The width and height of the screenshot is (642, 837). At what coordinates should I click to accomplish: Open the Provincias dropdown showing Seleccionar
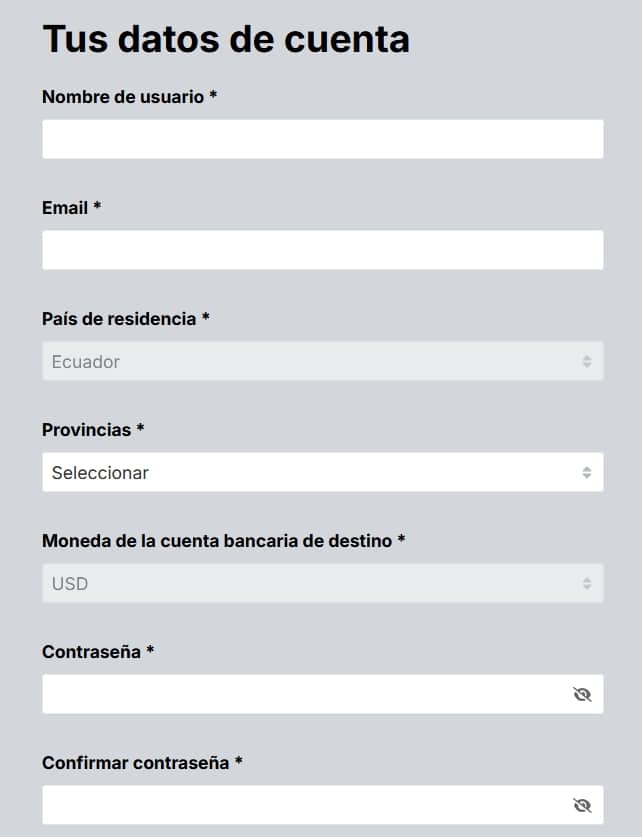pyautogui.click(x=300, y=472)
